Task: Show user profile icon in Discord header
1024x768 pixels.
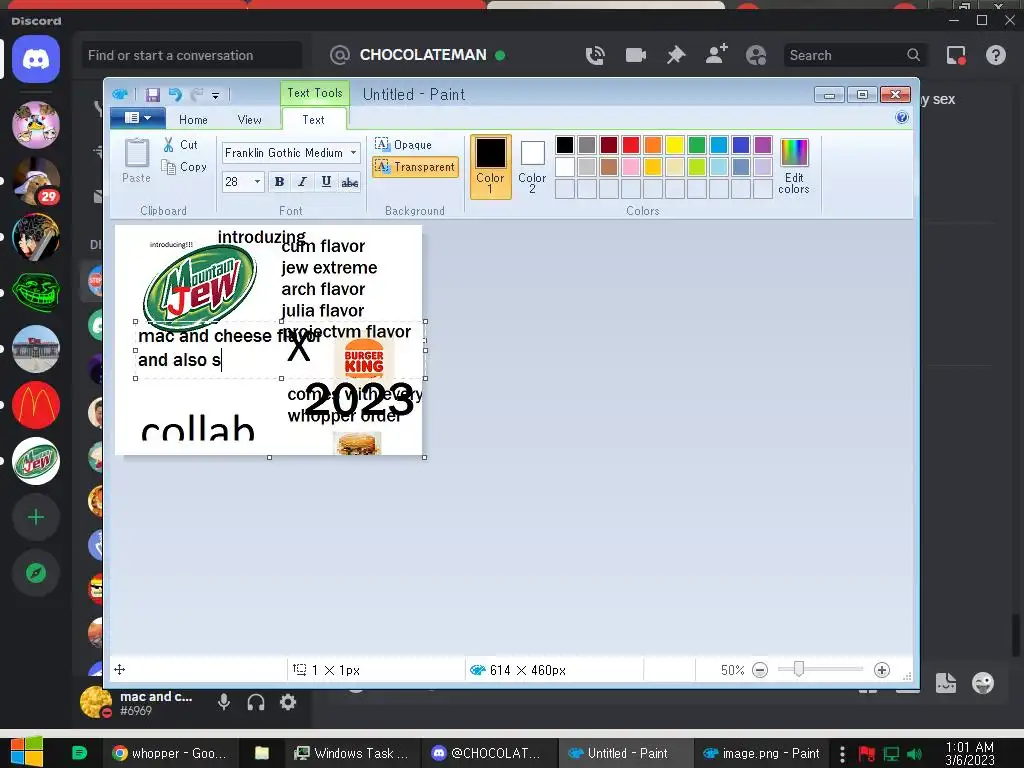Action: pos(756,56)
